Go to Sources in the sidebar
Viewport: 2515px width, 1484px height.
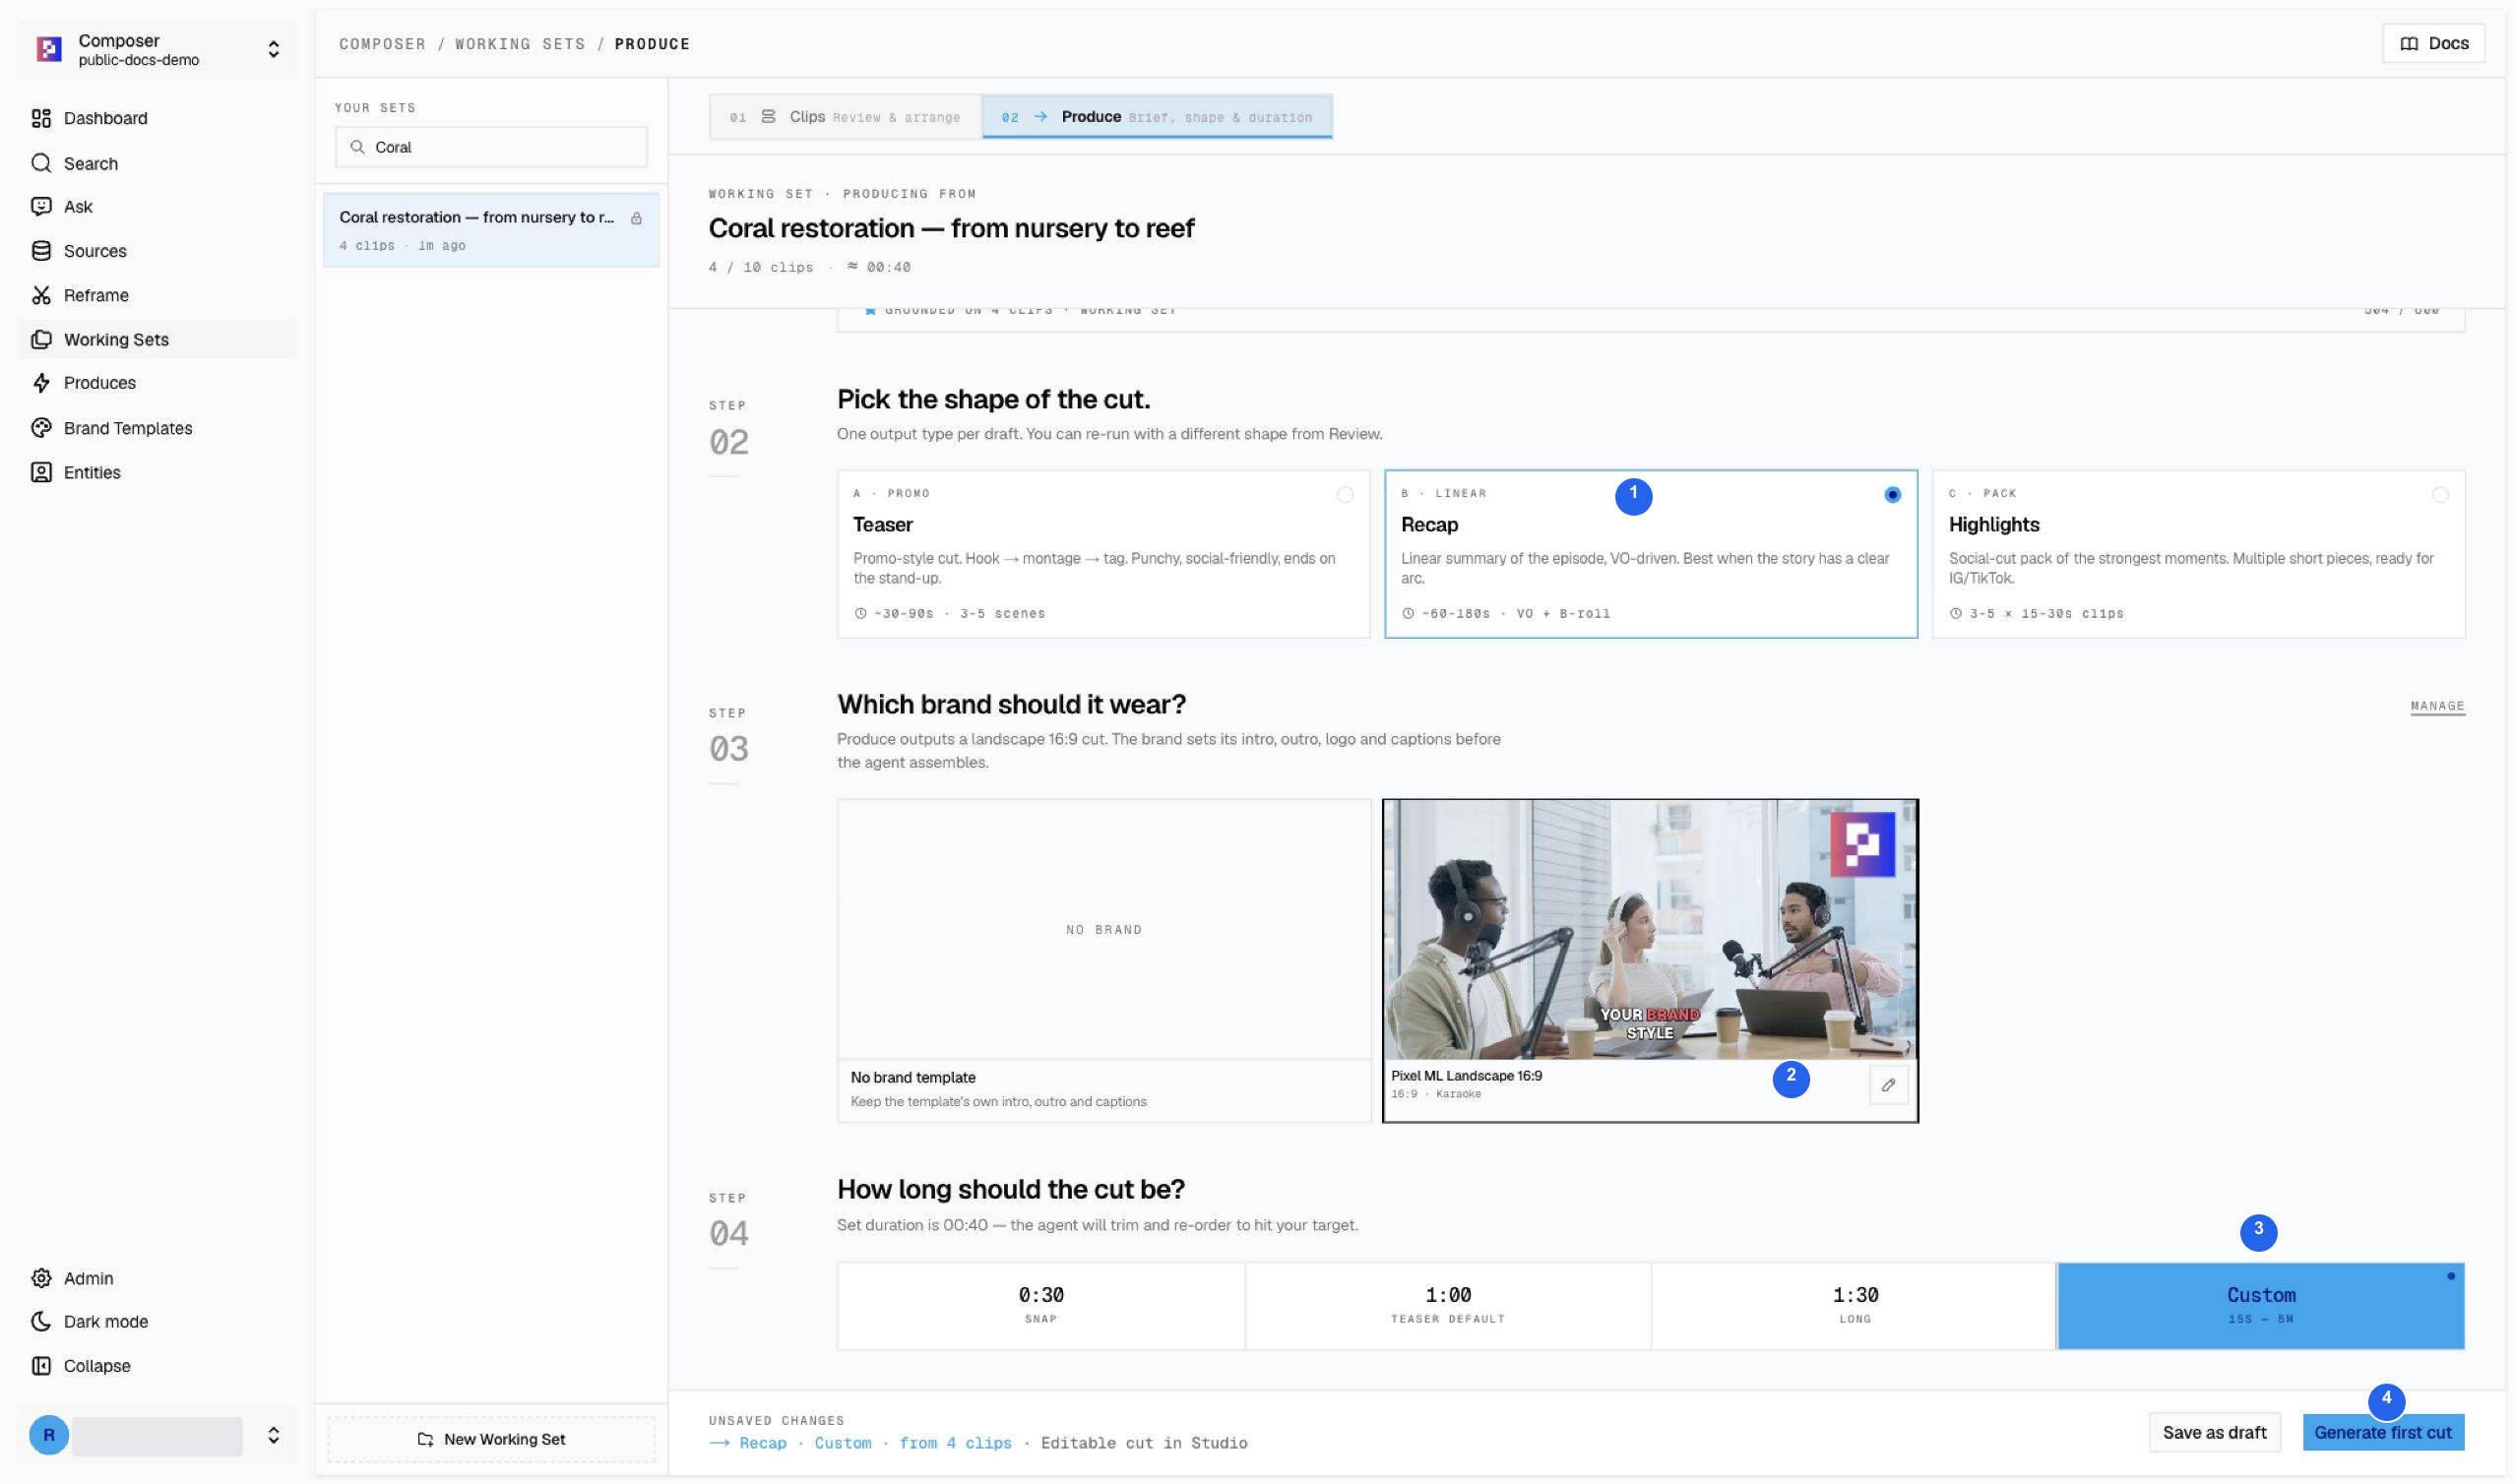point(157,251)
